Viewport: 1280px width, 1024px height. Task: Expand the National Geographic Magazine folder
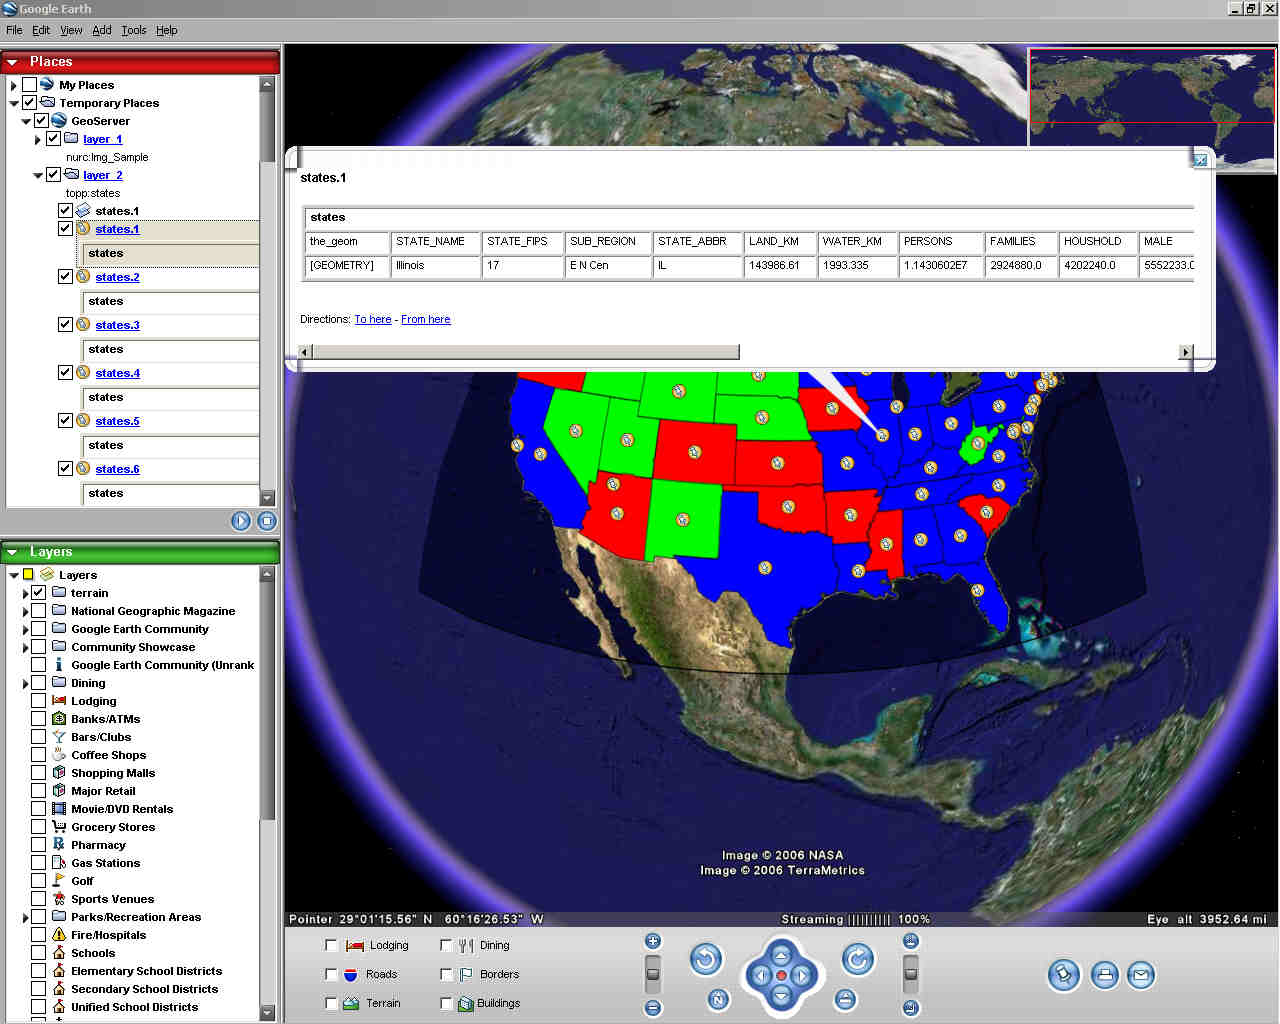pyautogui.click(x=26, y=611)
